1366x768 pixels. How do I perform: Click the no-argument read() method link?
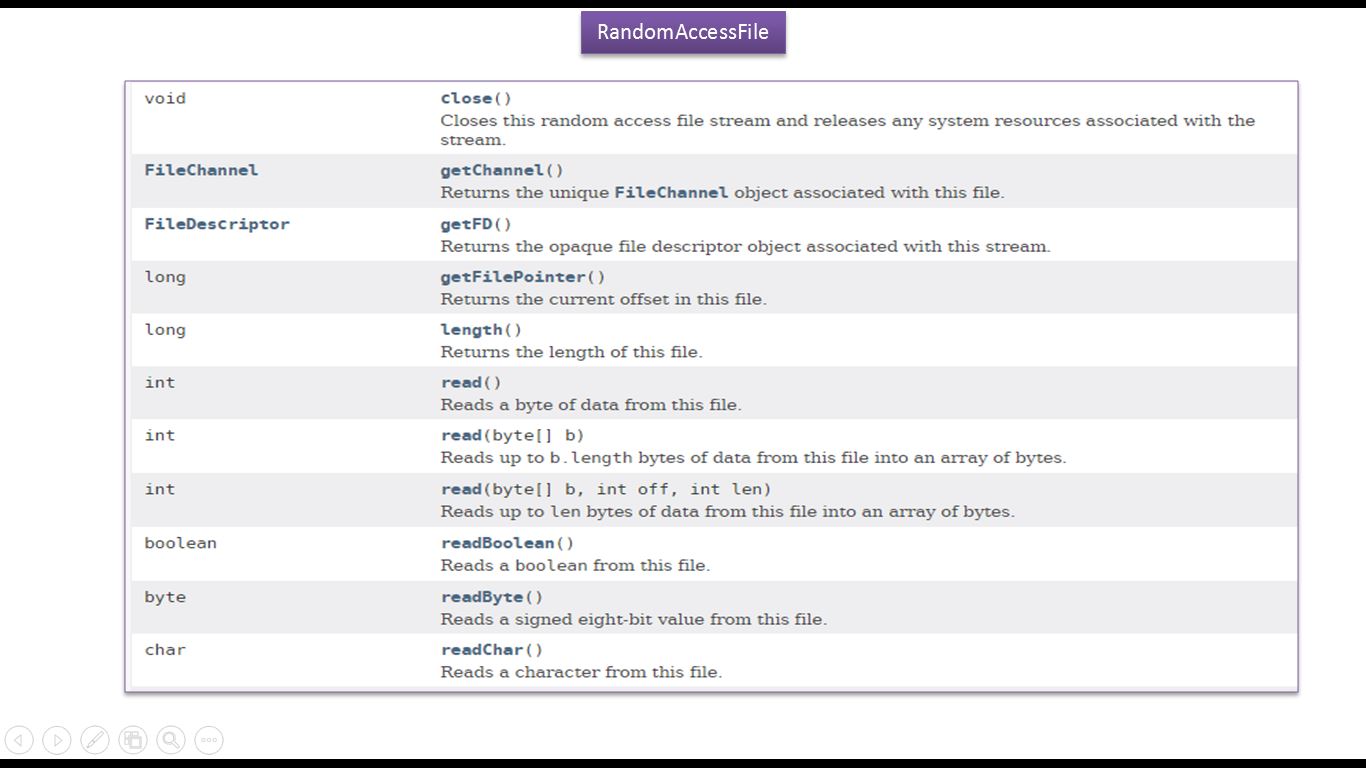[x=461, y=383]
